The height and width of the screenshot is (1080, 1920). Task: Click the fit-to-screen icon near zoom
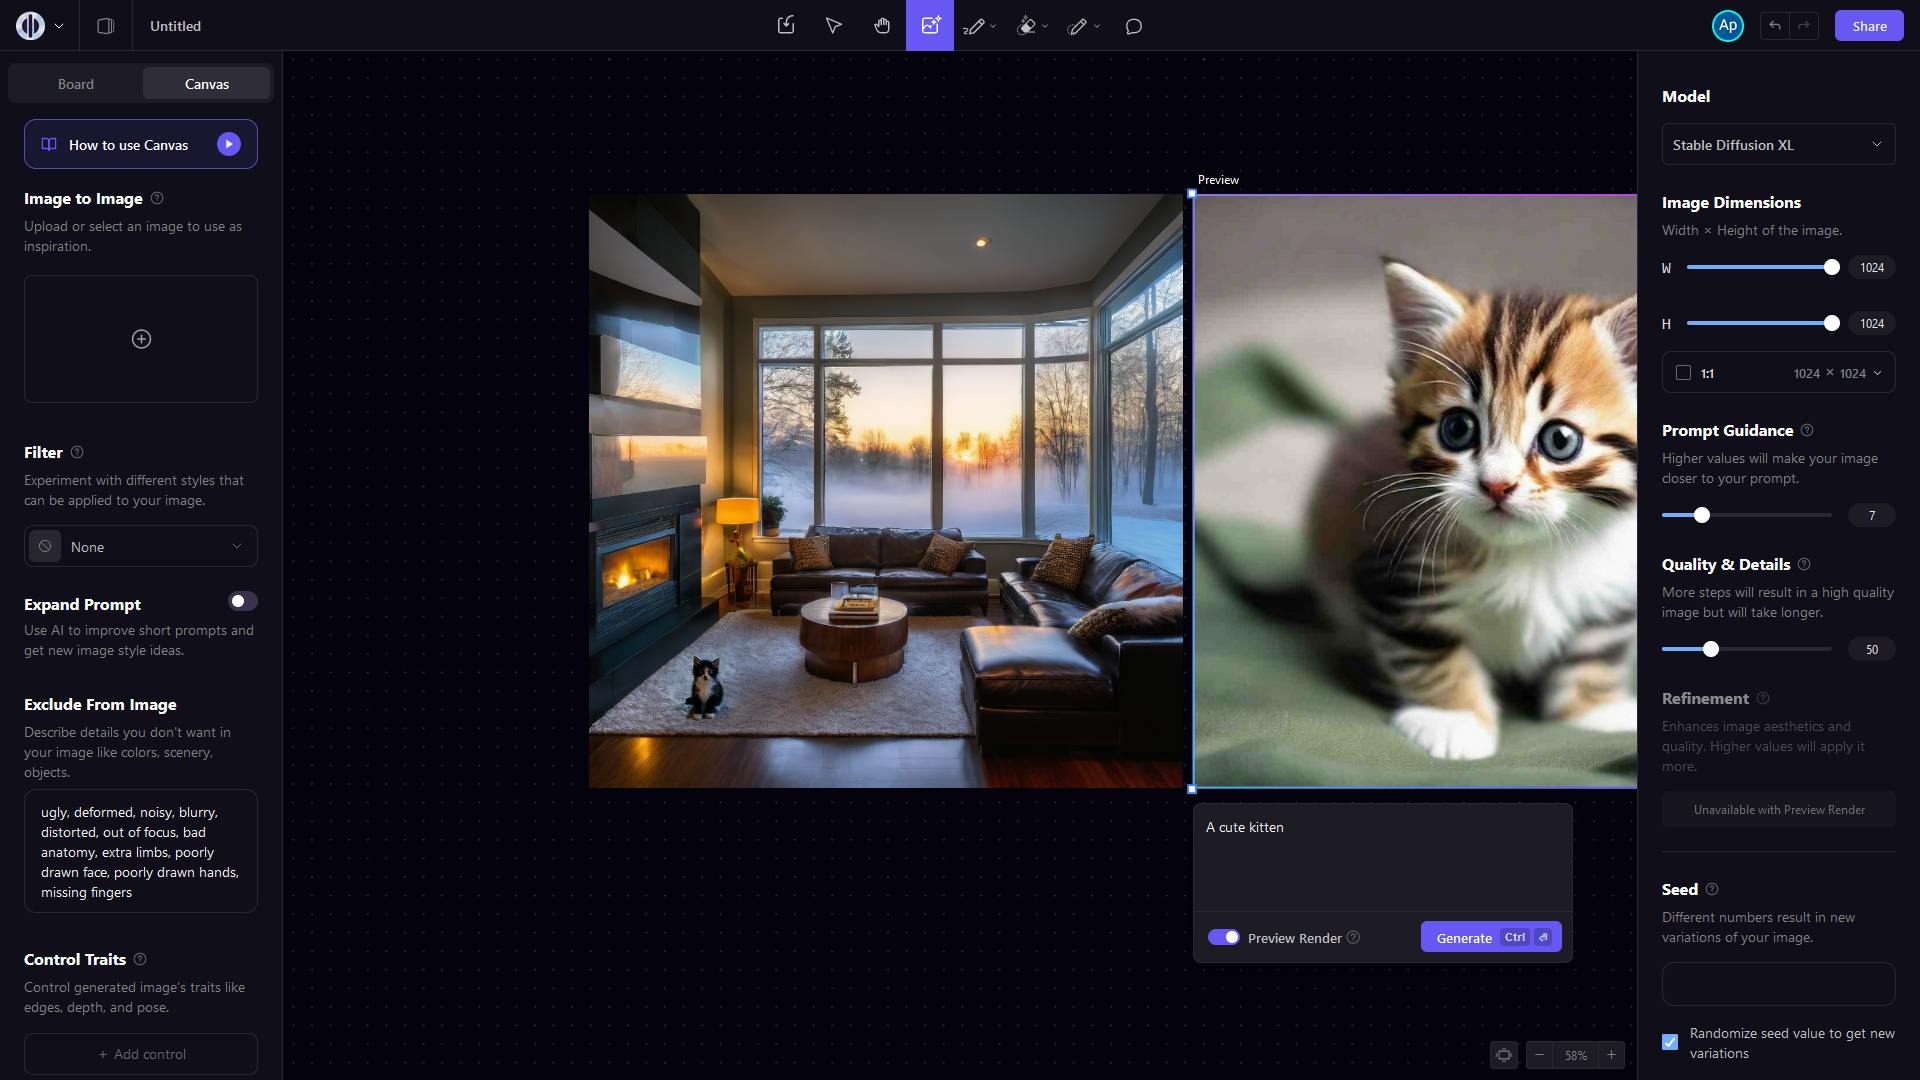tap(1503, 1055)
